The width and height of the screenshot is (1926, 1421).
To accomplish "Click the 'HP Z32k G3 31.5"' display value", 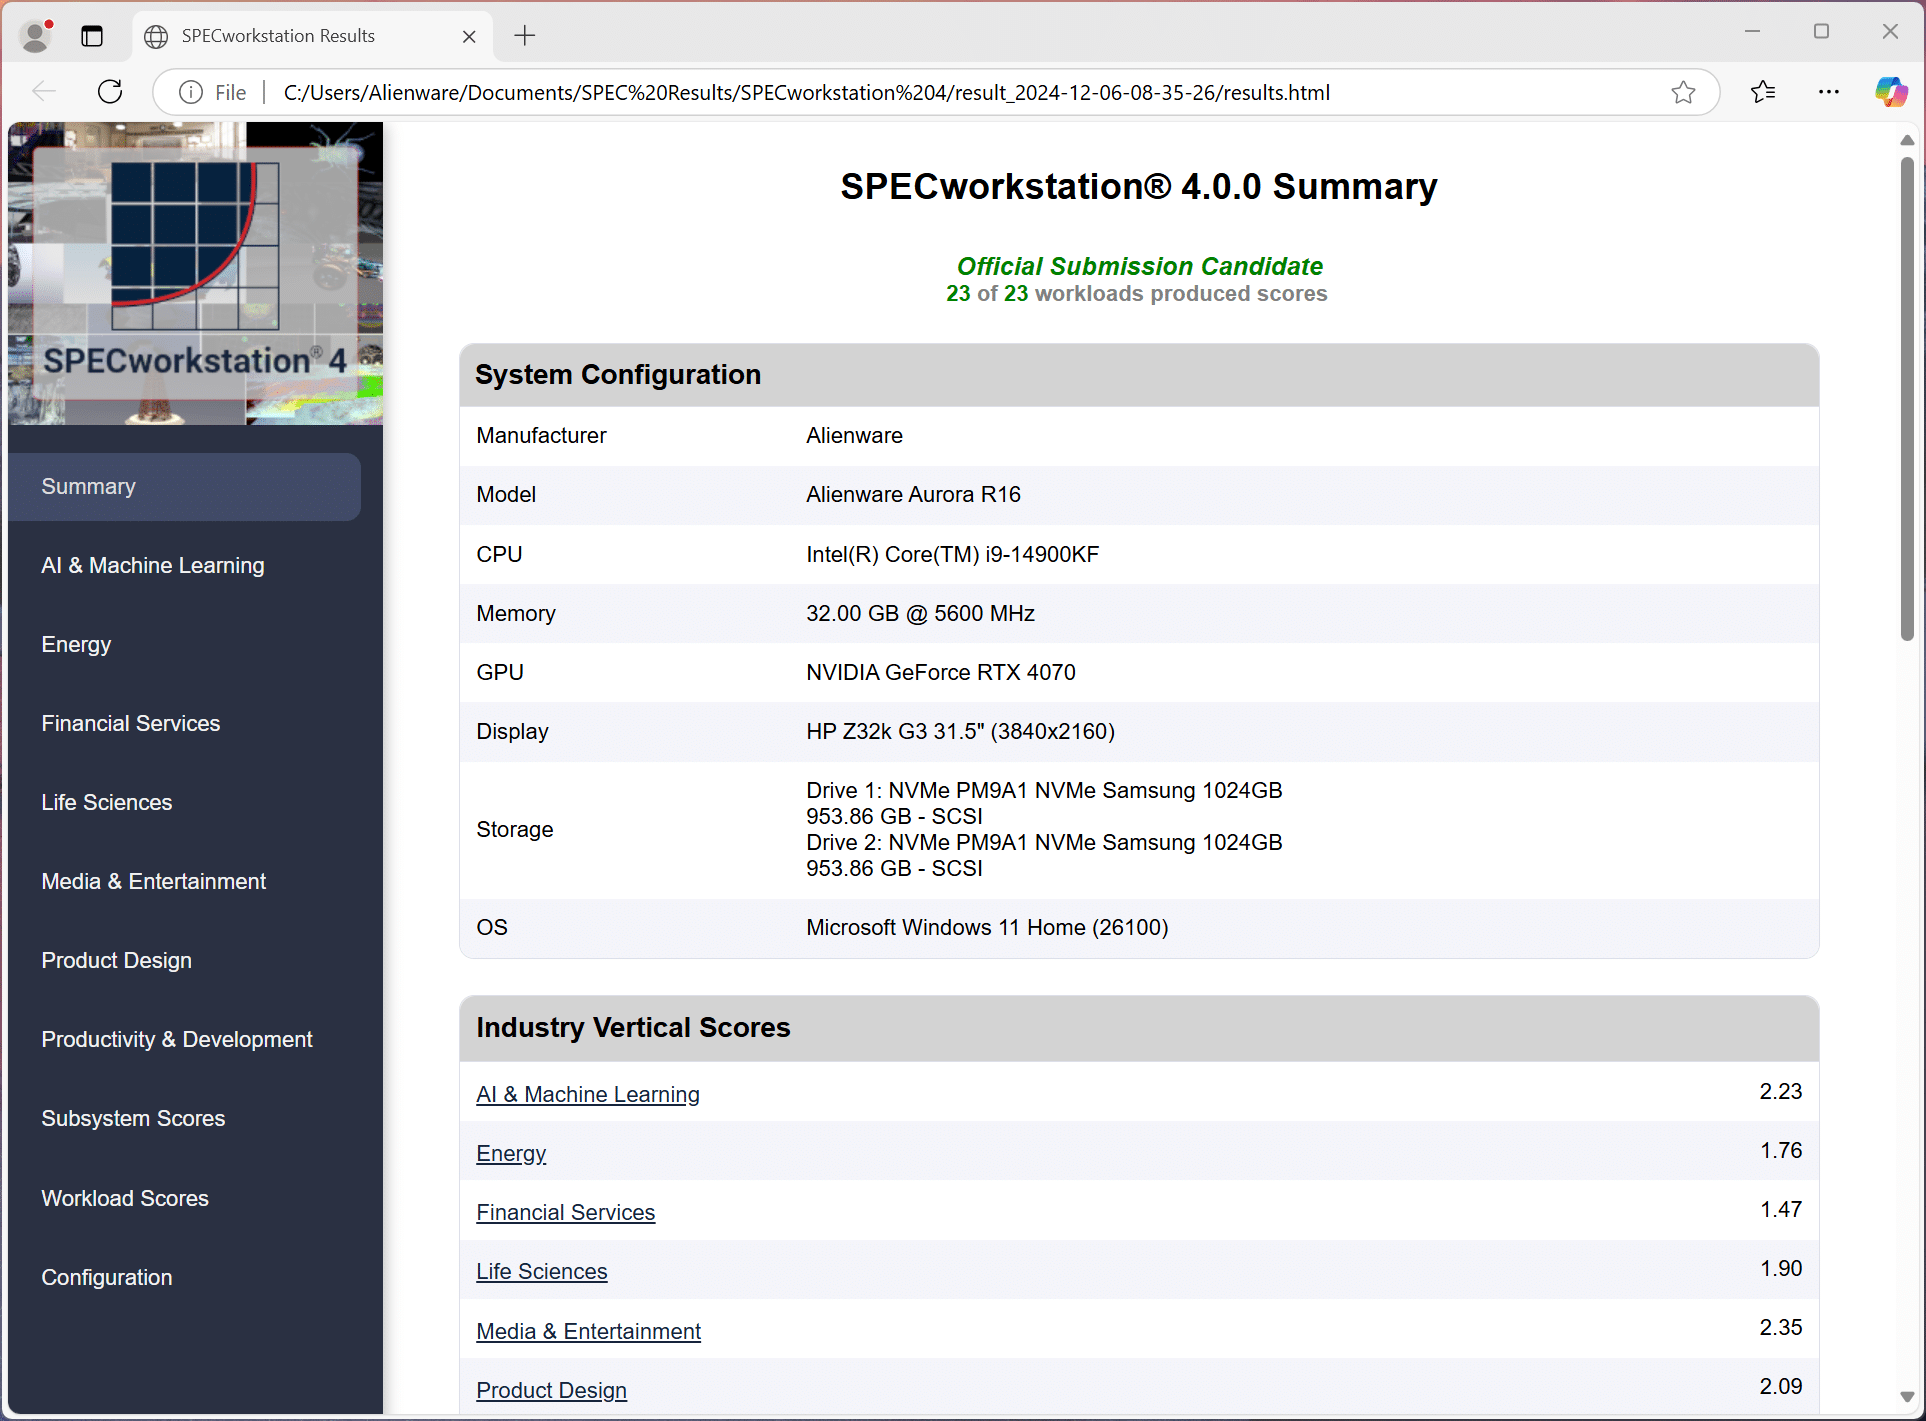I will click(x=961, y=731).
